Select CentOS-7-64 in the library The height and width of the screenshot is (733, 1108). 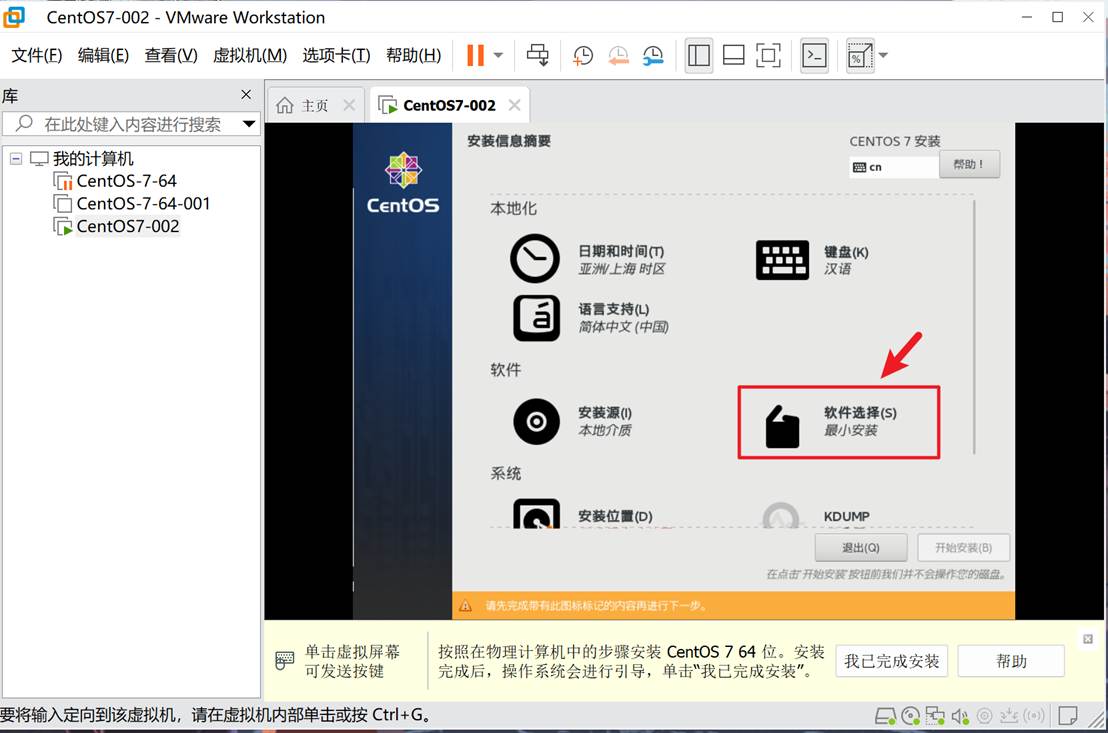126,181
